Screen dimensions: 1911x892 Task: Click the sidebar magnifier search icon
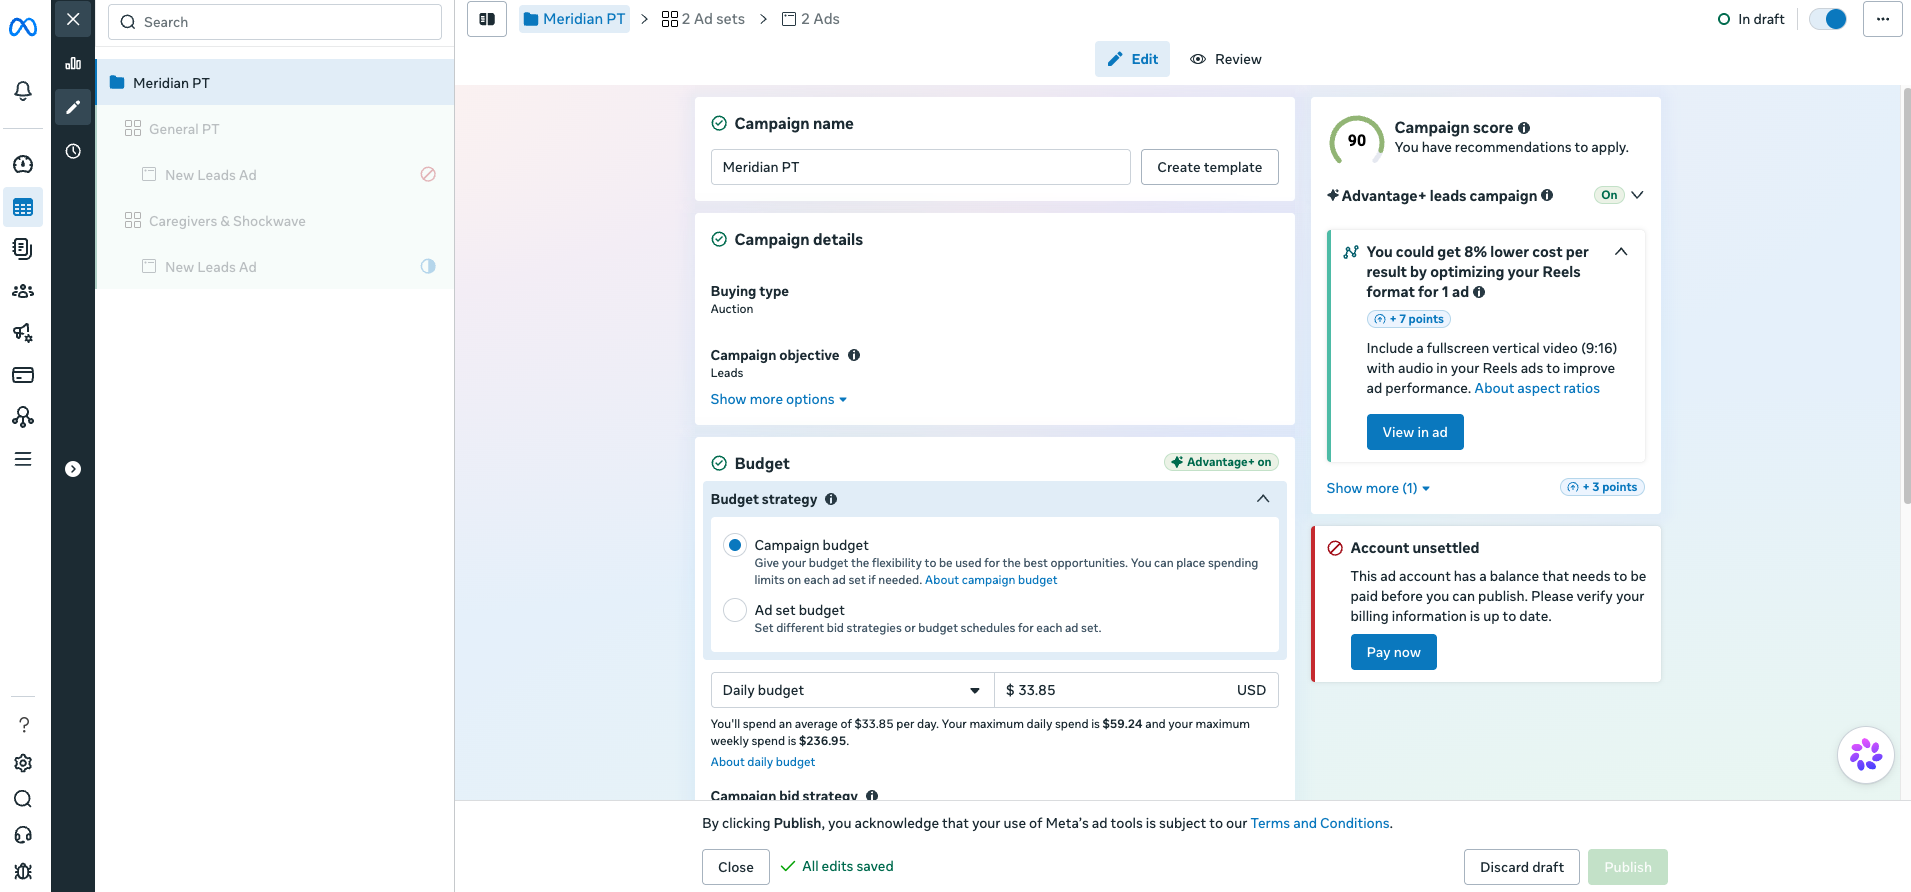(23, 799)
